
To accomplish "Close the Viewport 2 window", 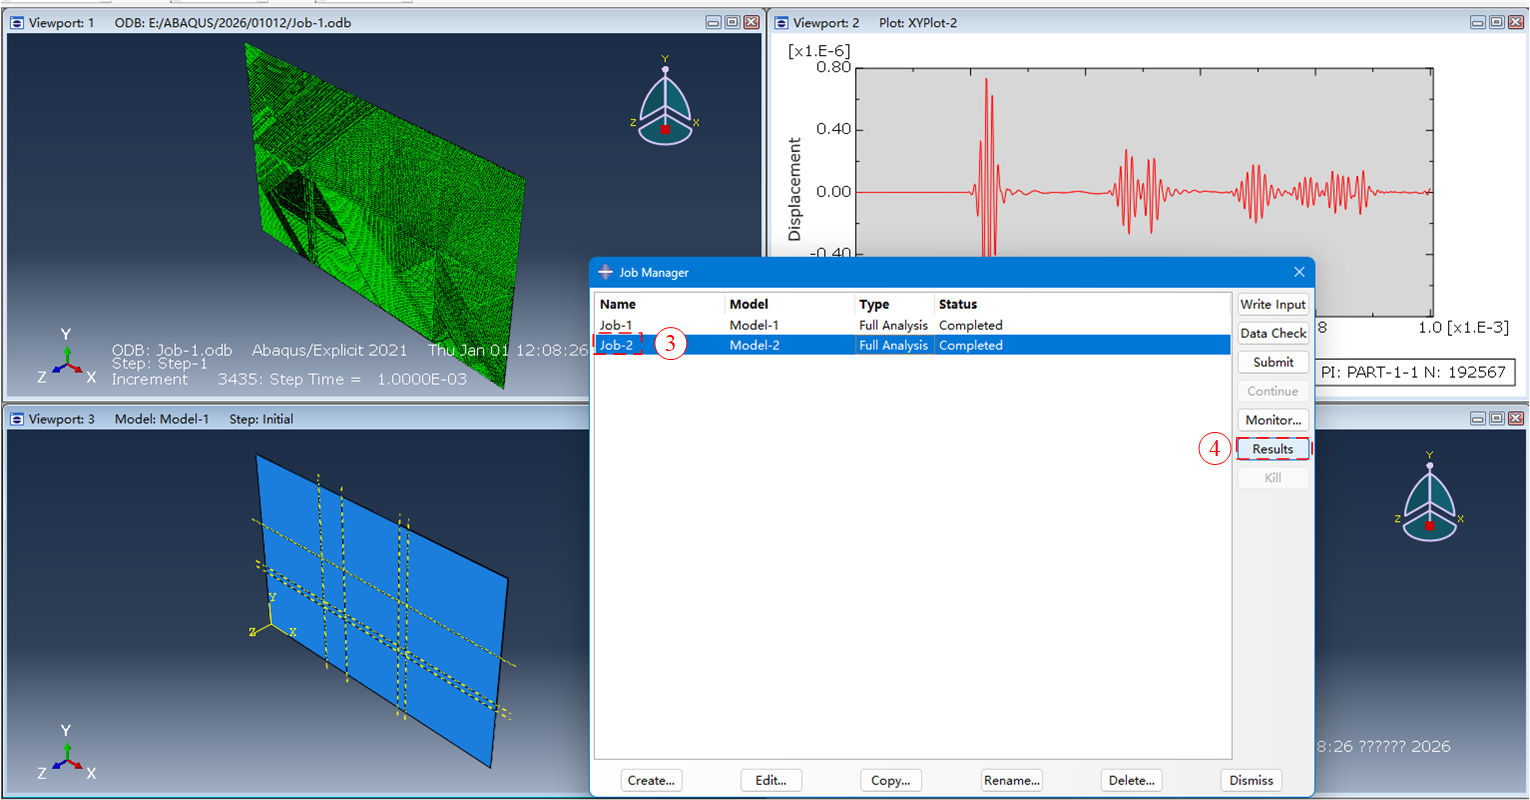I will tap(1516, 23).
